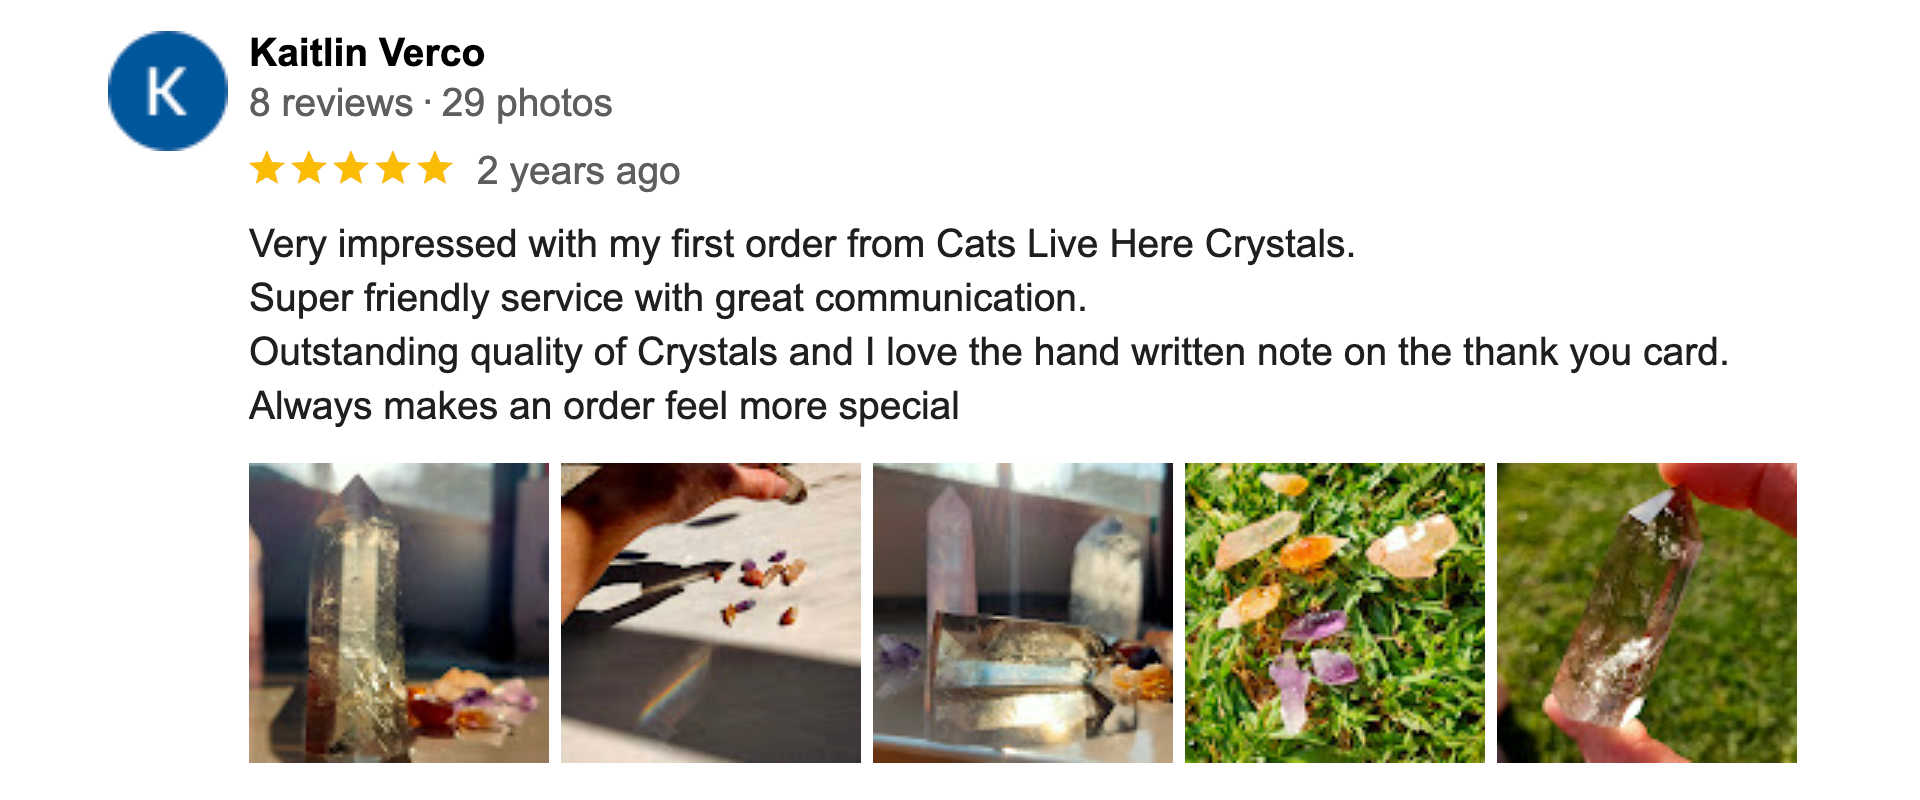Click the "29 photos" count text

tap(527, 103)
